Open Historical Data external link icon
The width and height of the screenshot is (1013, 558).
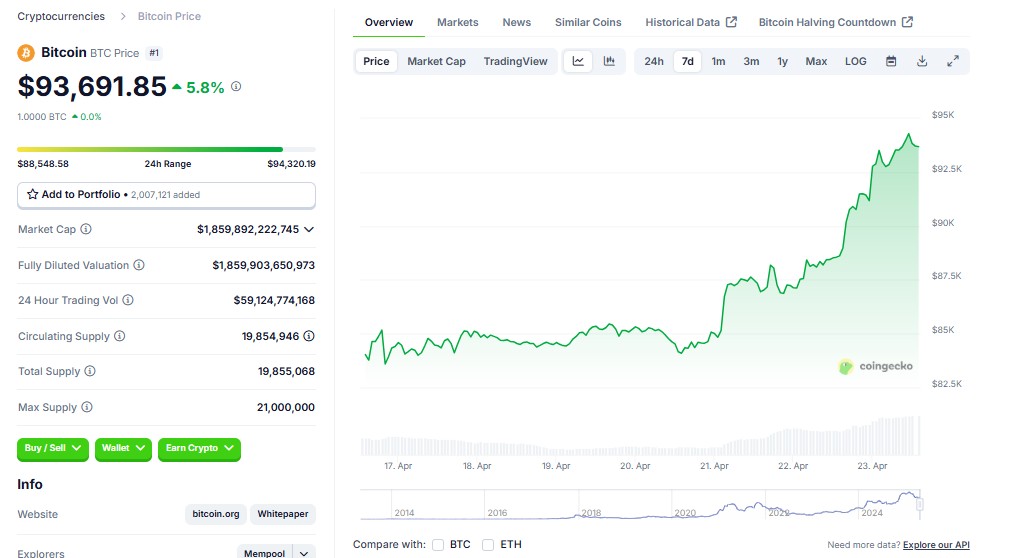pos(731,22)
